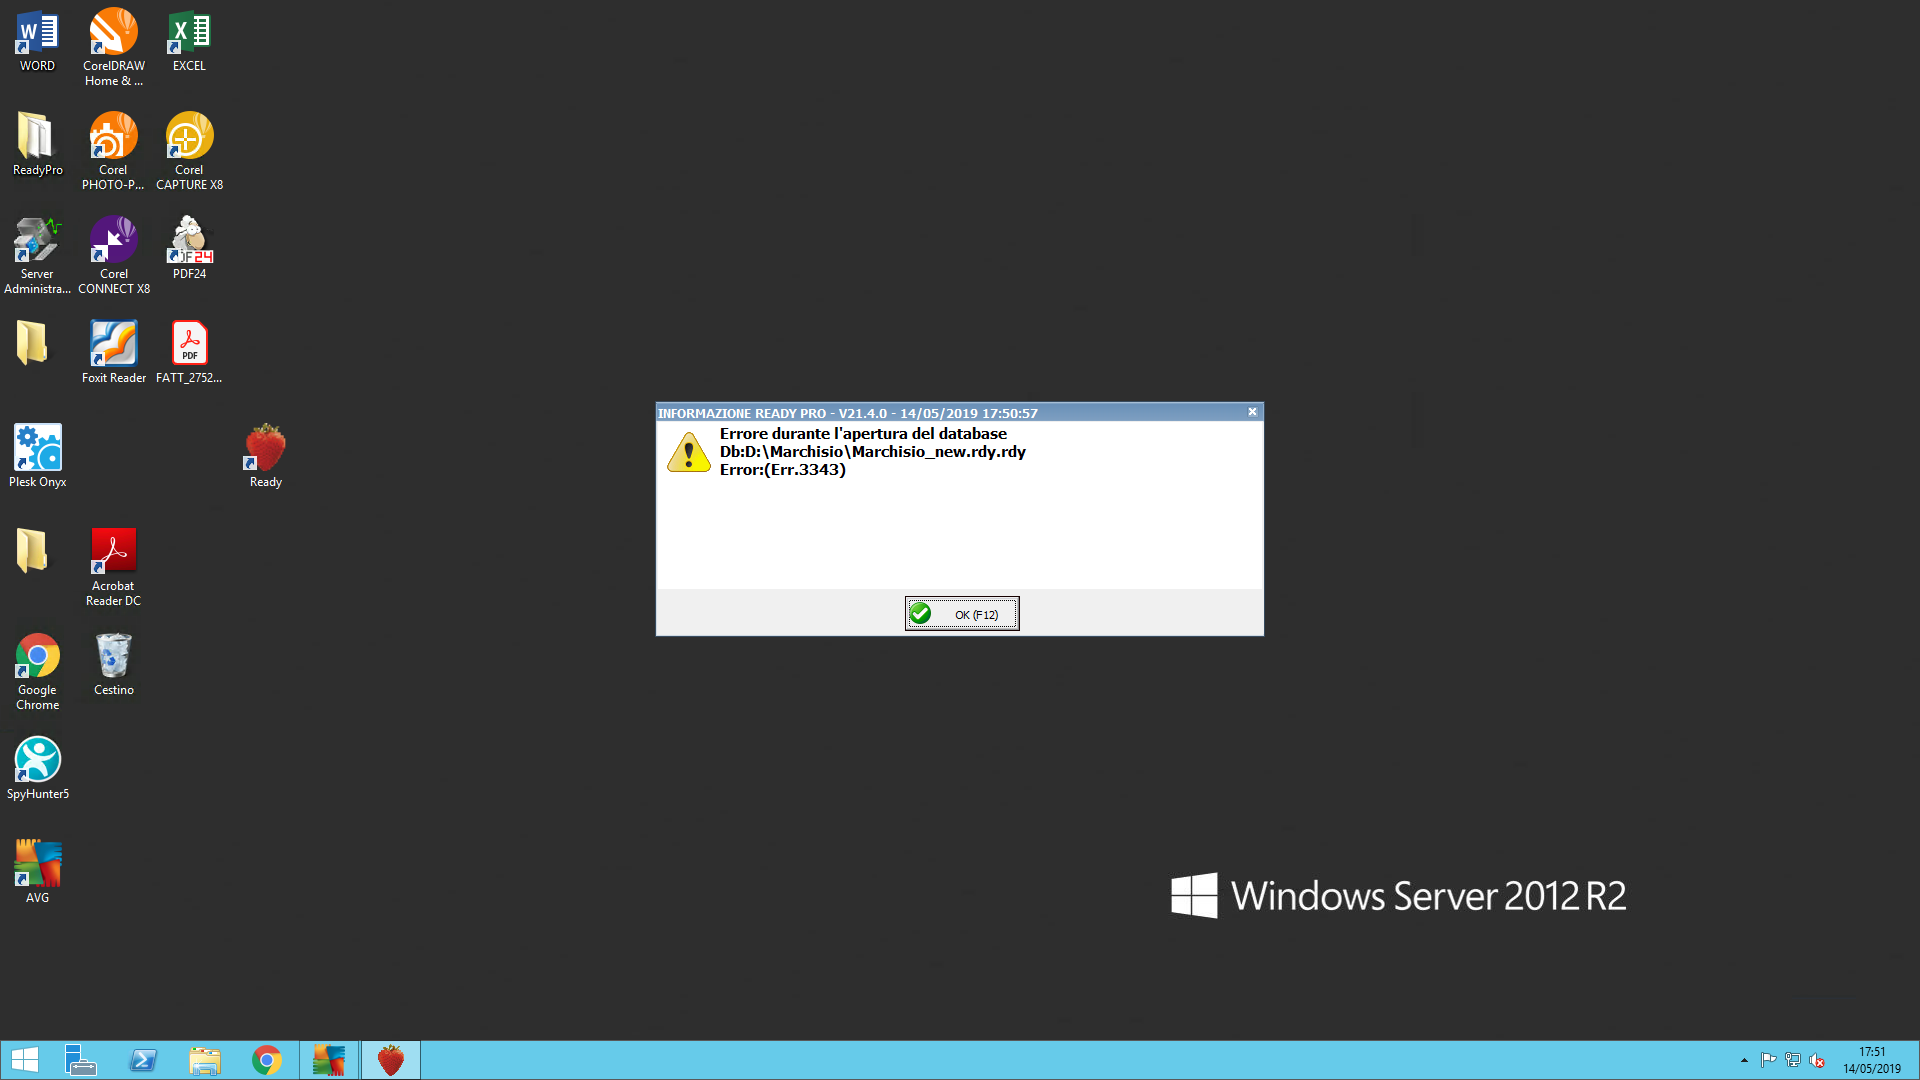Screen dimensions: 1920x1080
Task: Show hidden tray icons arrow
Action: [x=1744, y=1060]
